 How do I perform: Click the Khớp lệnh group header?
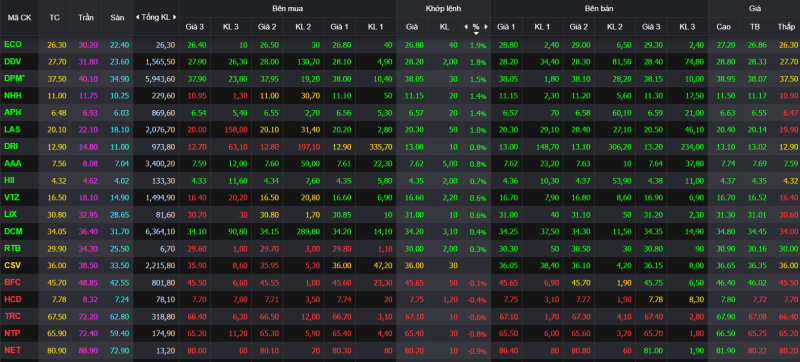(x=443, y=9)
